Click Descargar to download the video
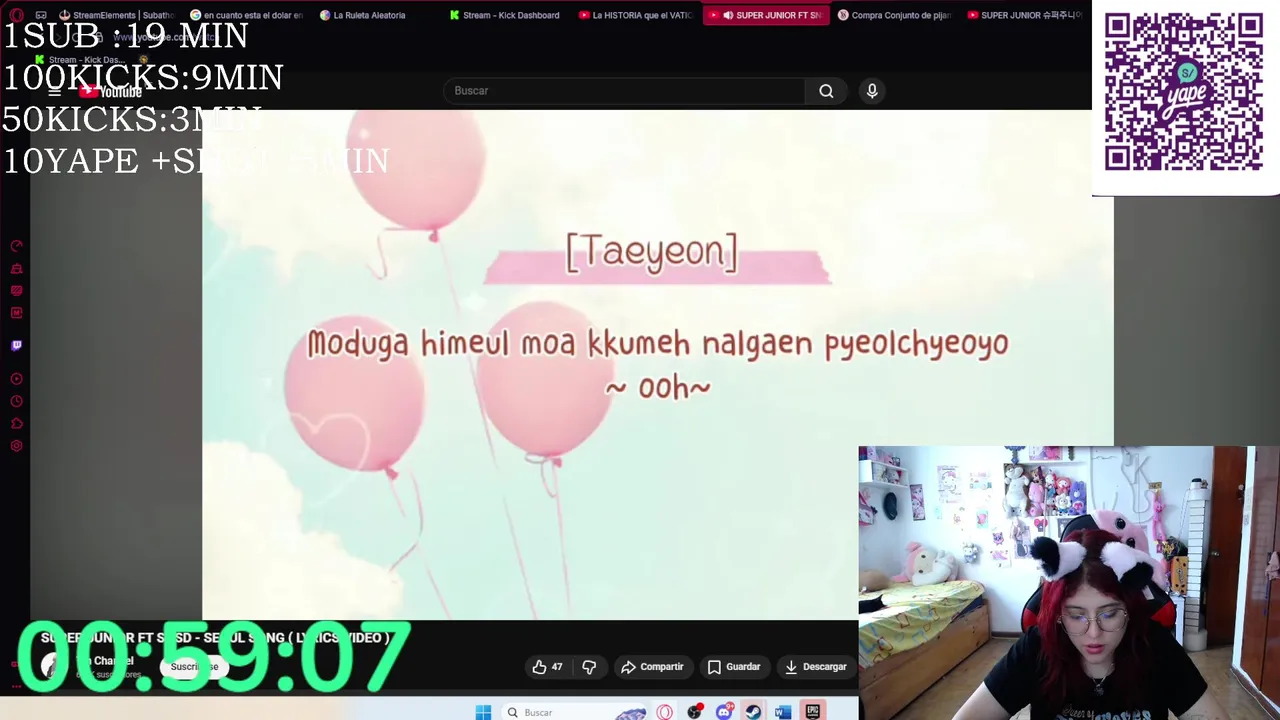This screenshot has height=720, width=1280. pos(816,667)
